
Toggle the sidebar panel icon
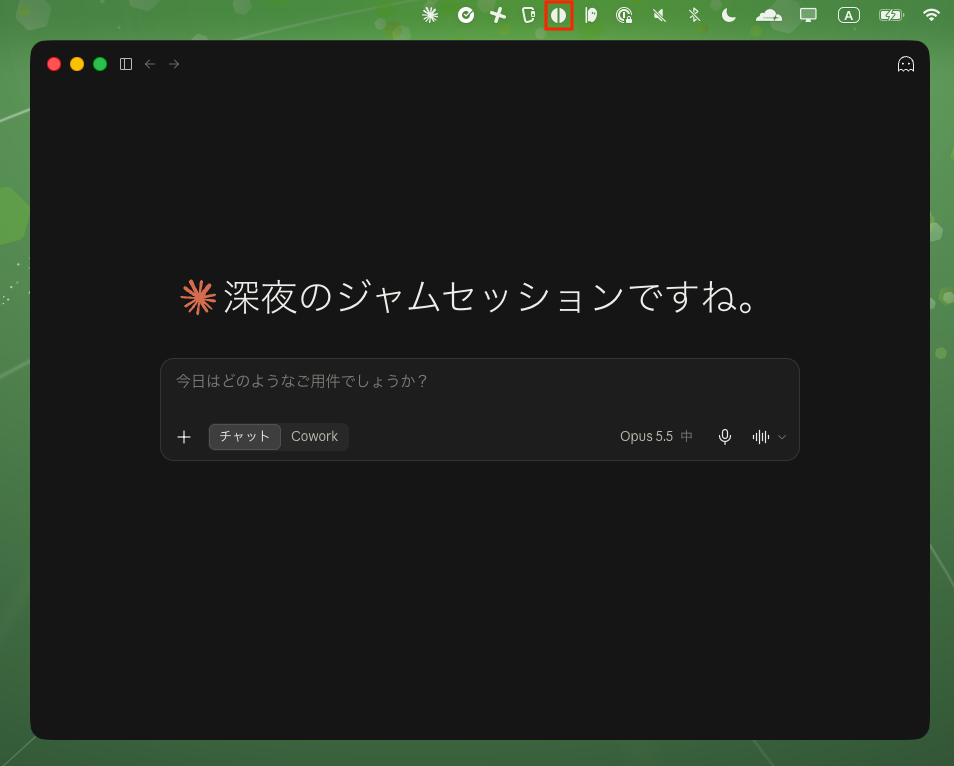pos(126,64)
